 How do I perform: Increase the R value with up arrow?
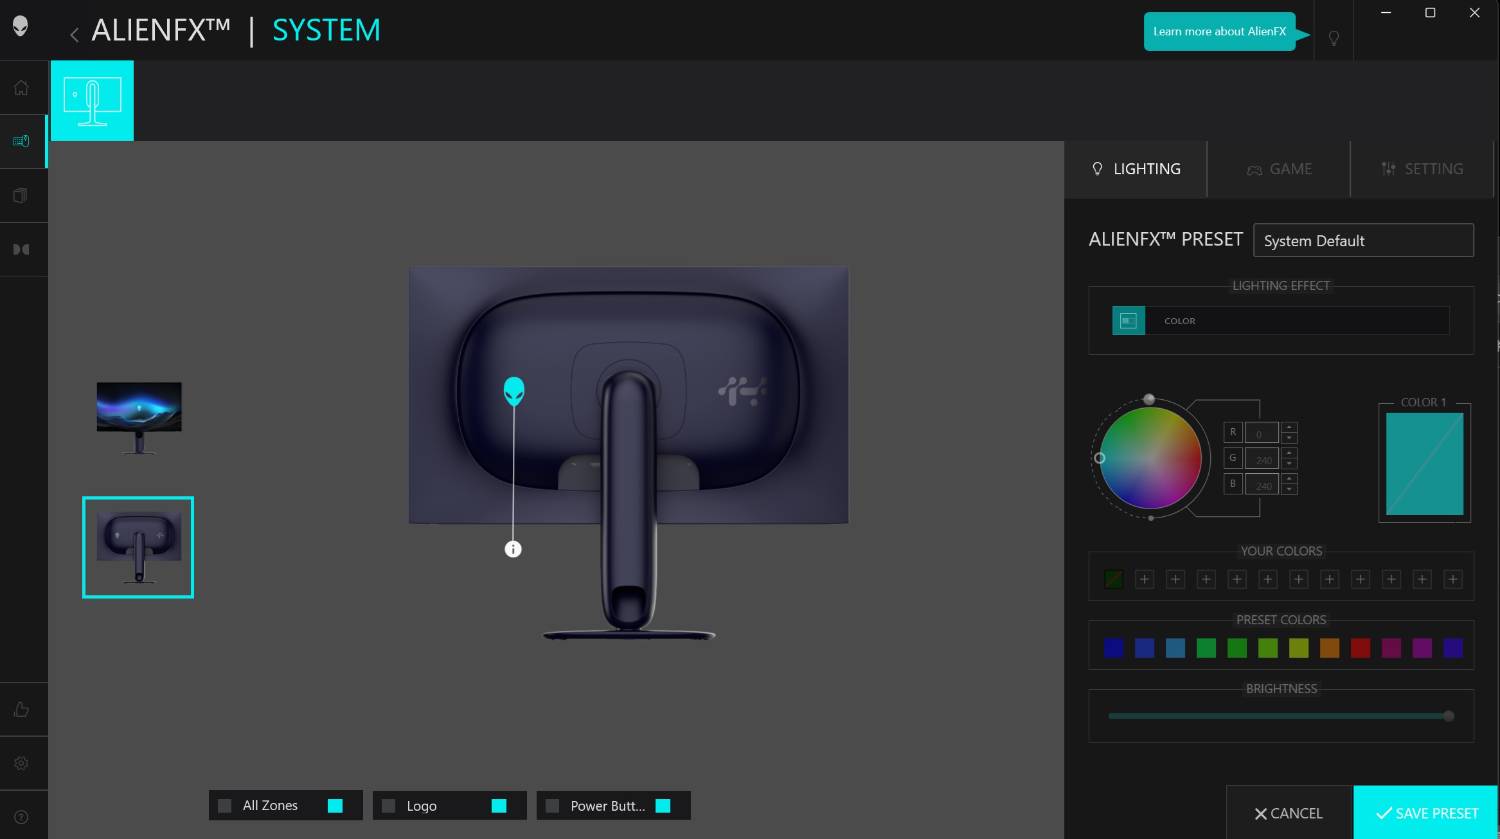point(1289,427)
